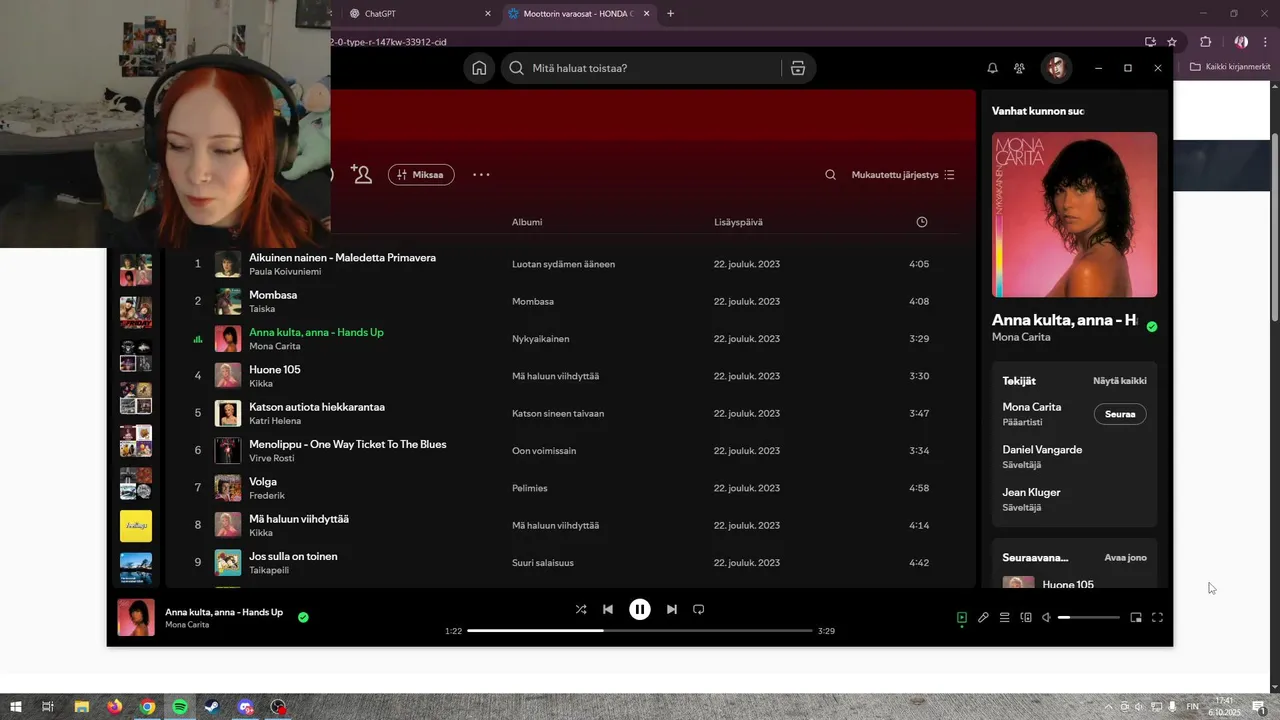Click the Miksaa button
The image size is (1280, 720).
pyautogui.click(x=421, y=175)
